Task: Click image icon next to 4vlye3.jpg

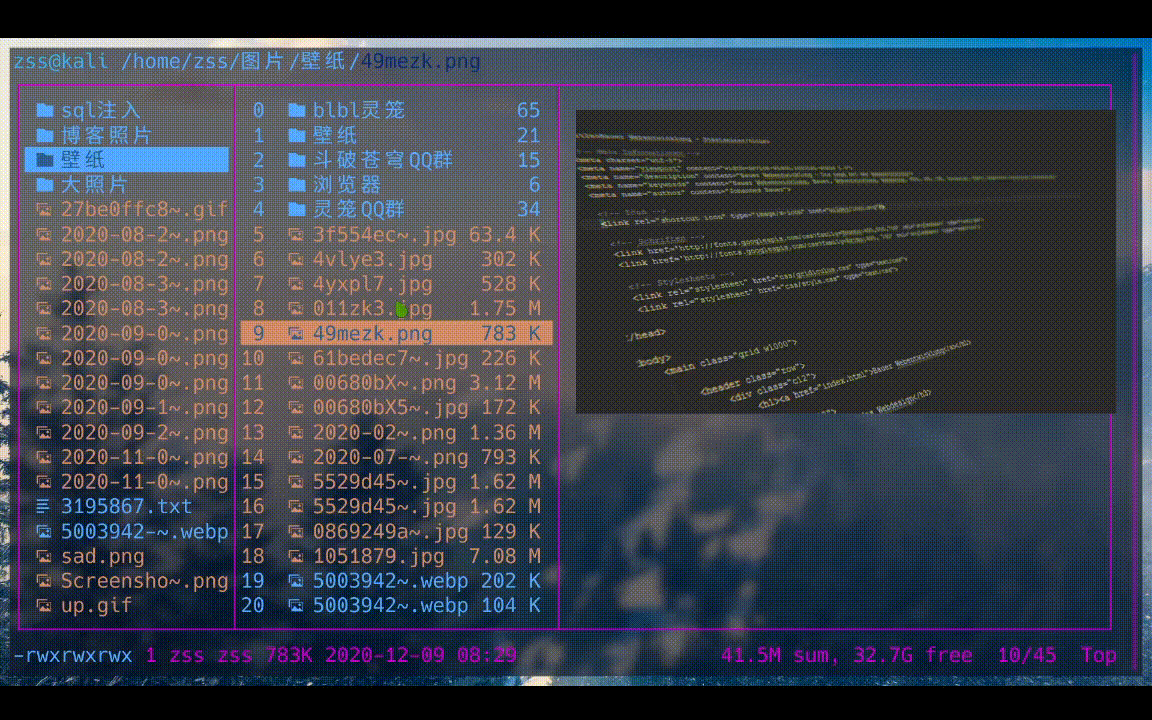Action: click(x=296, y=259)
